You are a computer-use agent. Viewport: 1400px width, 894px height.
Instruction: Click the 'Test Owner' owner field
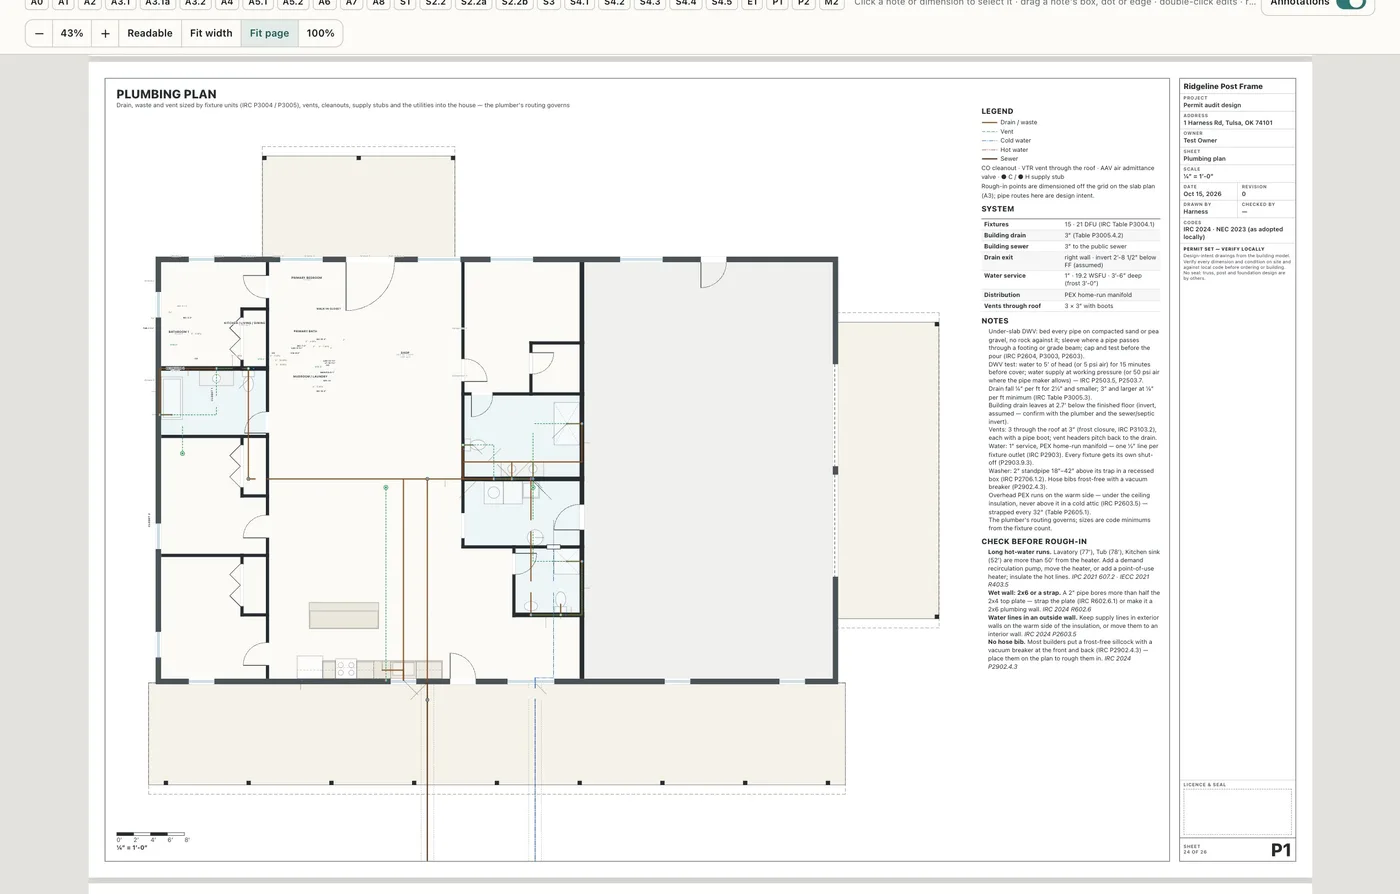click(1200, 140)
